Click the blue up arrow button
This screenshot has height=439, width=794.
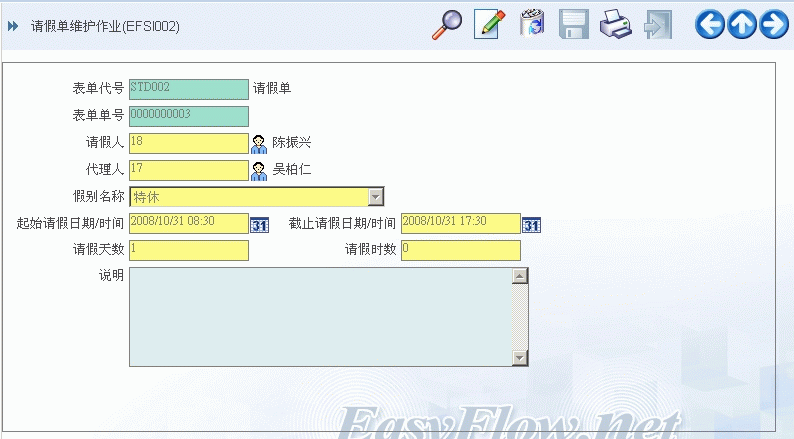(742, 25)
